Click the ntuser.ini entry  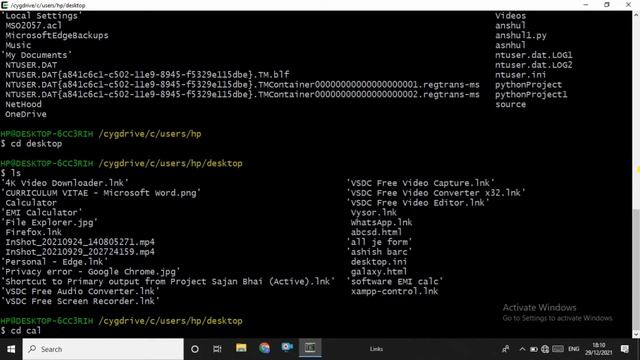tap(520, 75)
